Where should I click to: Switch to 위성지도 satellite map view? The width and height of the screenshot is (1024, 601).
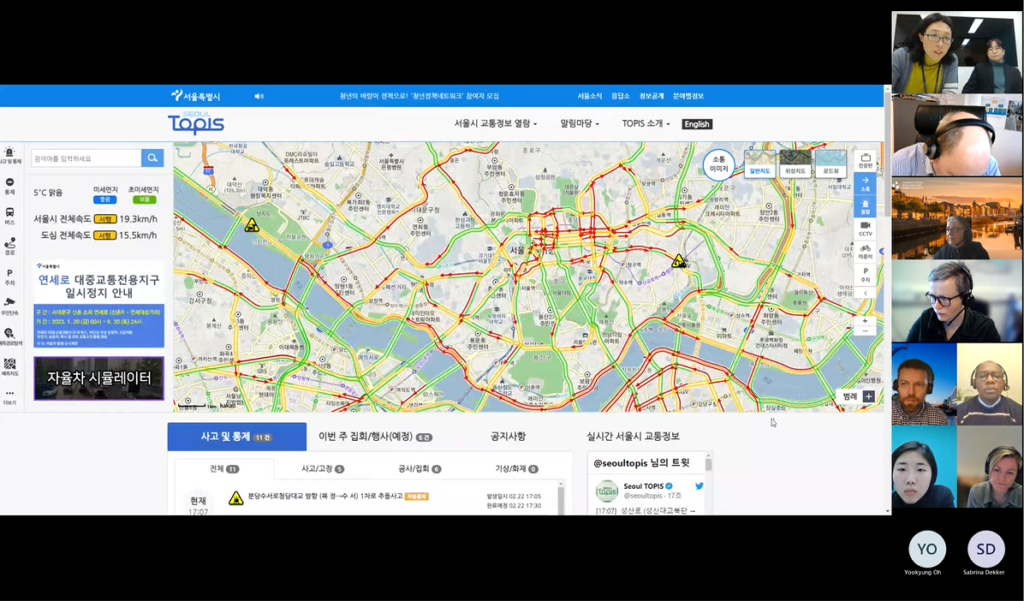pyautogui.click(x=795, y=164)
